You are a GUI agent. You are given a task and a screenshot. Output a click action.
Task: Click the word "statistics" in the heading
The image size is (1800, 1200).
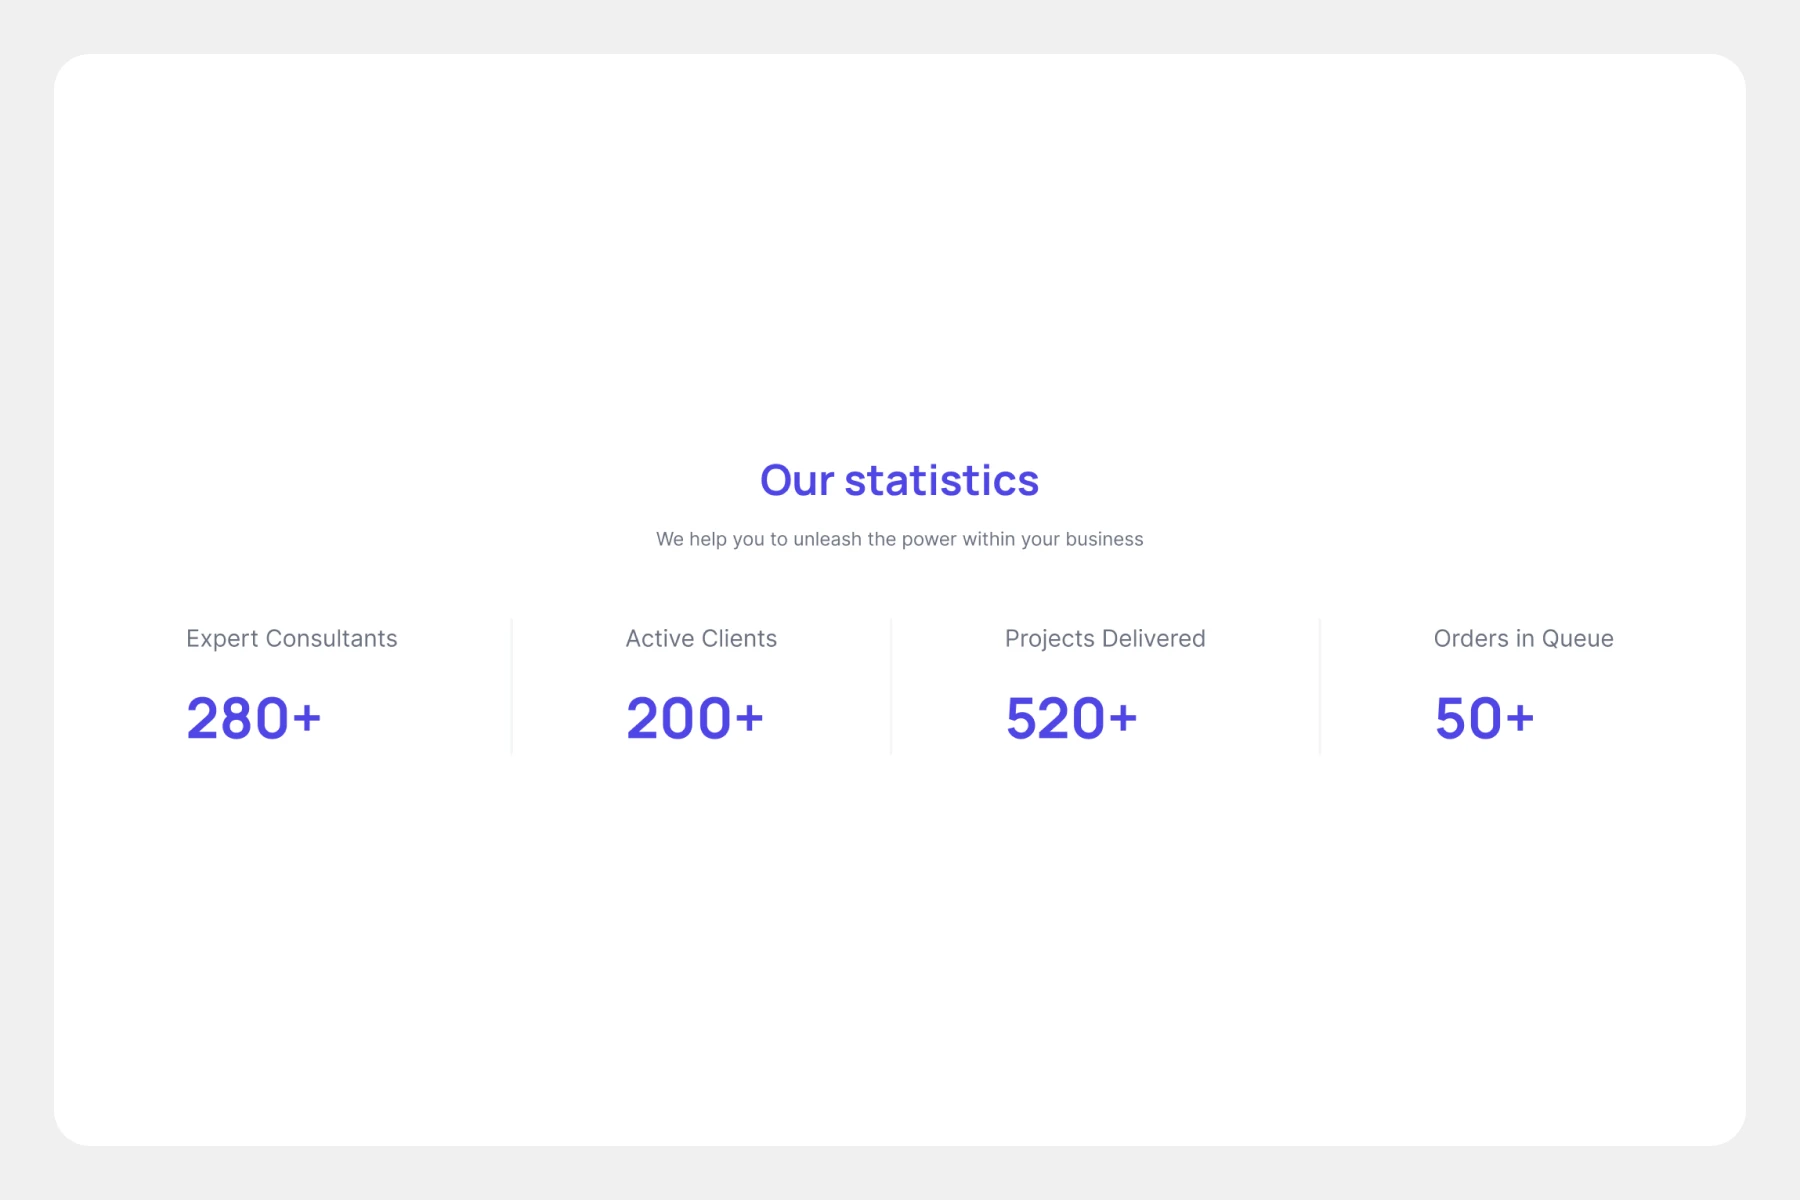click(x=942, y=481)
